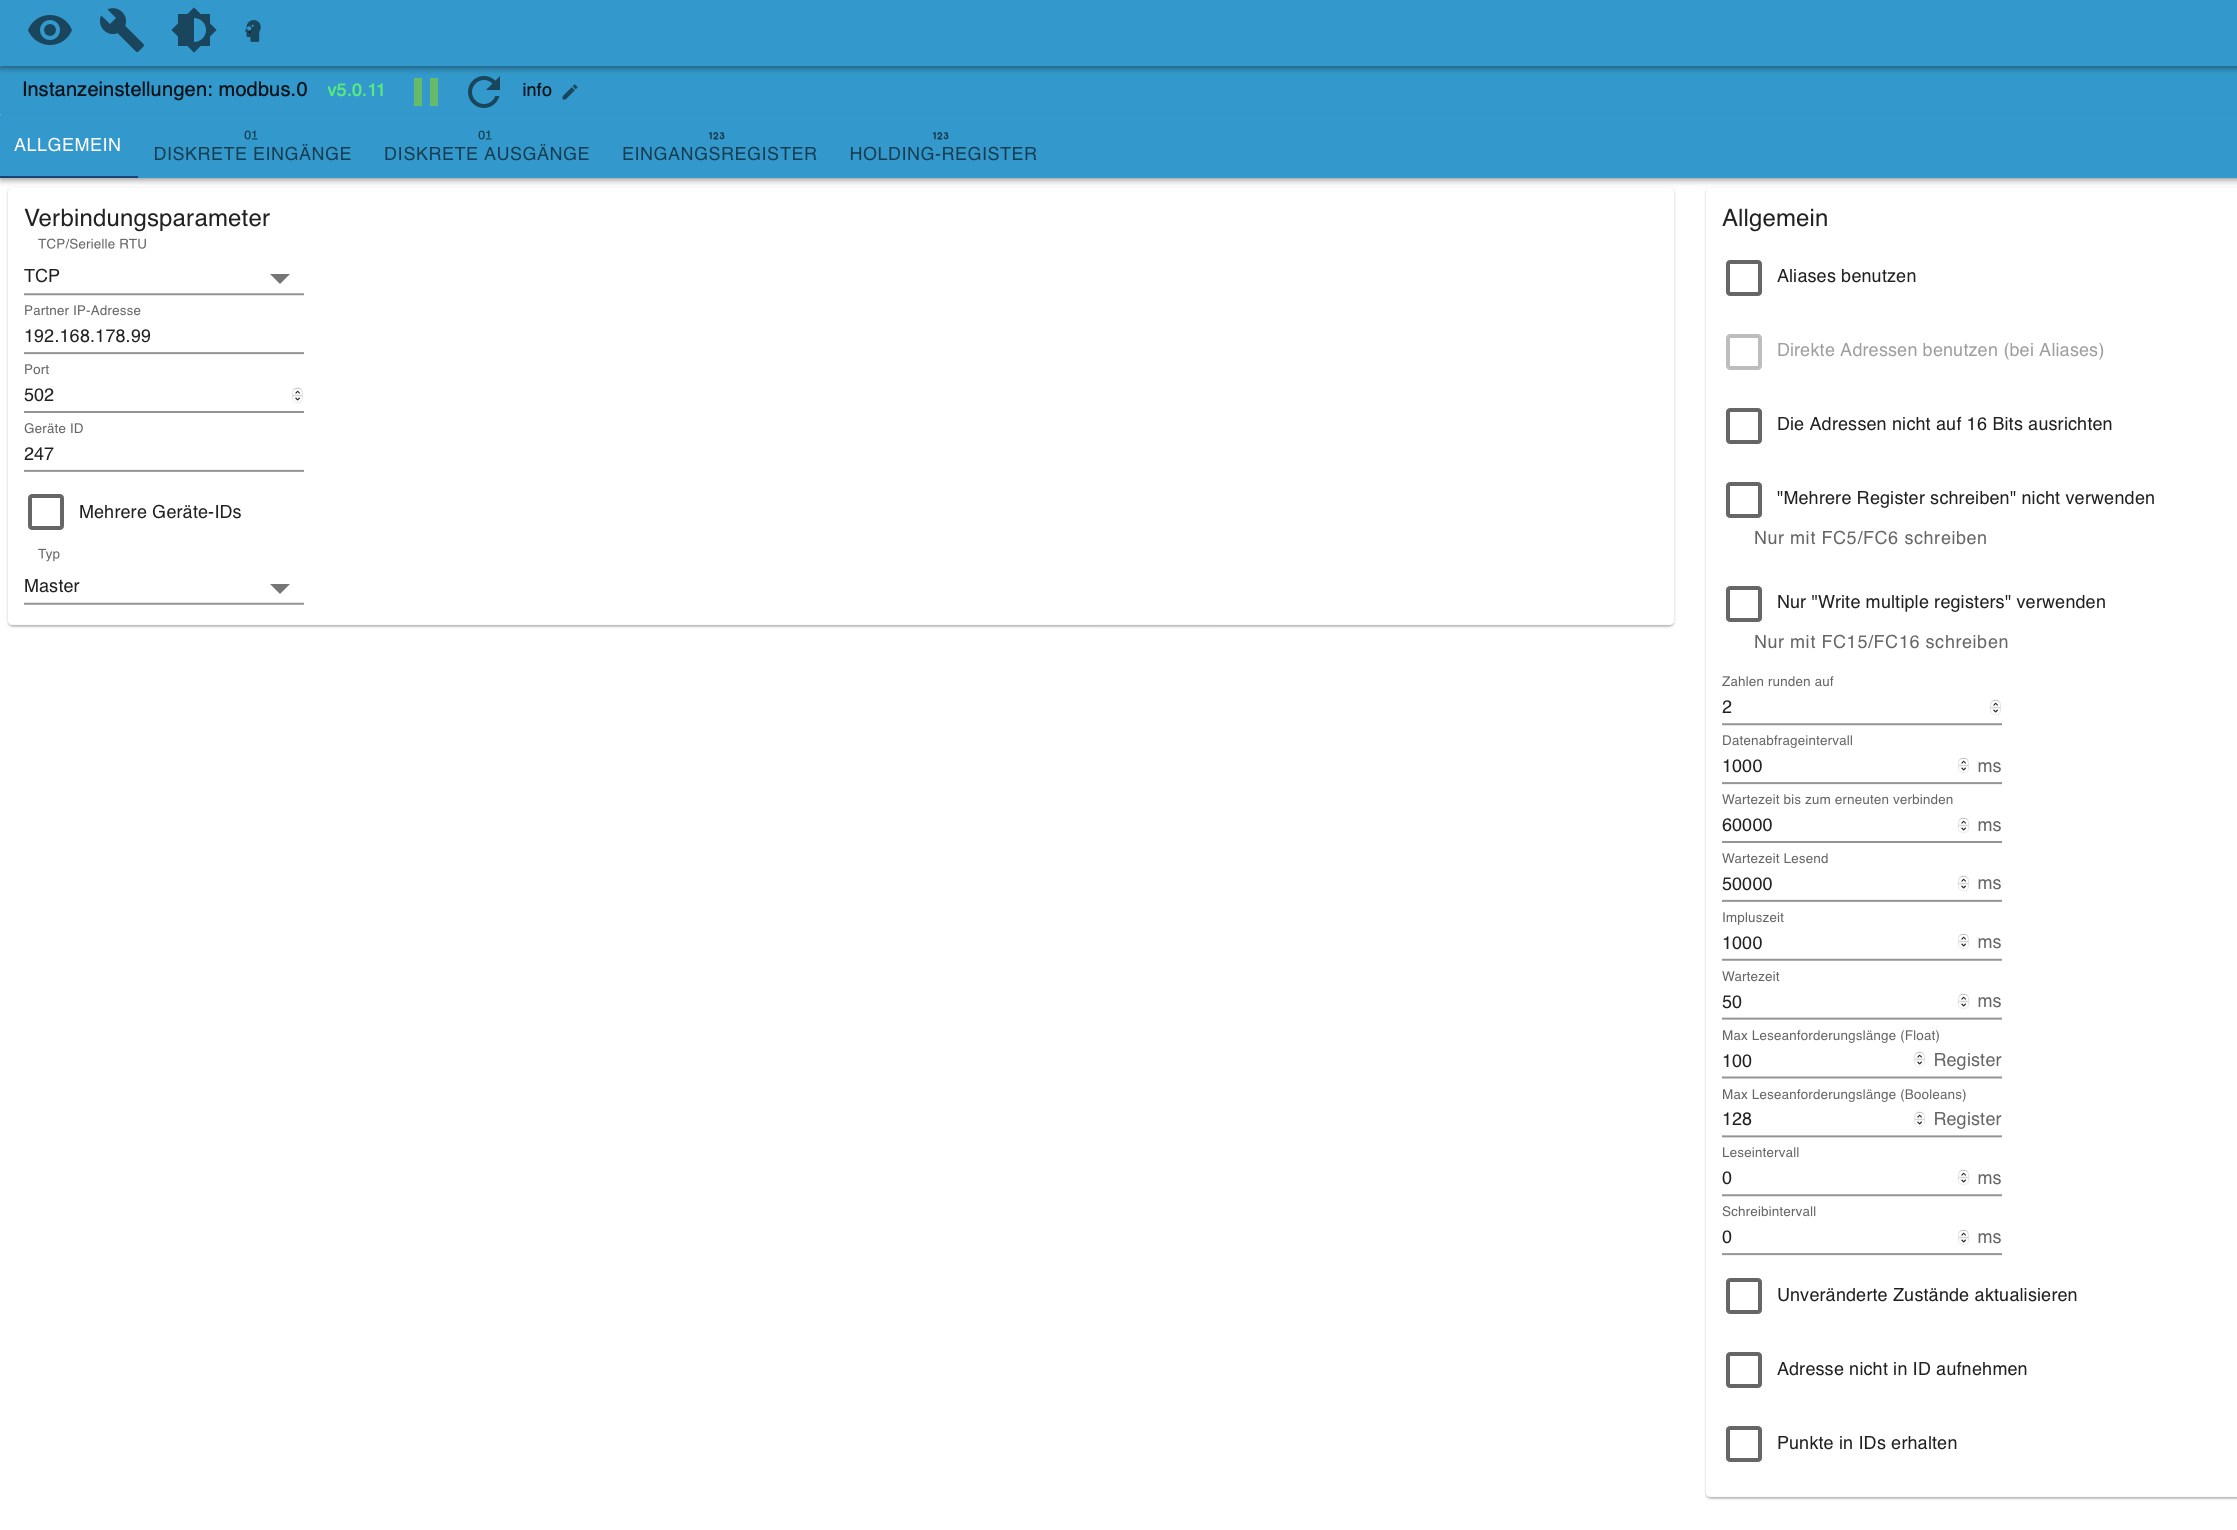Check the 'Mehrere Geräte-IDs' box
The height and width of the screenshot is (1530, 2237).
[46, 512]
